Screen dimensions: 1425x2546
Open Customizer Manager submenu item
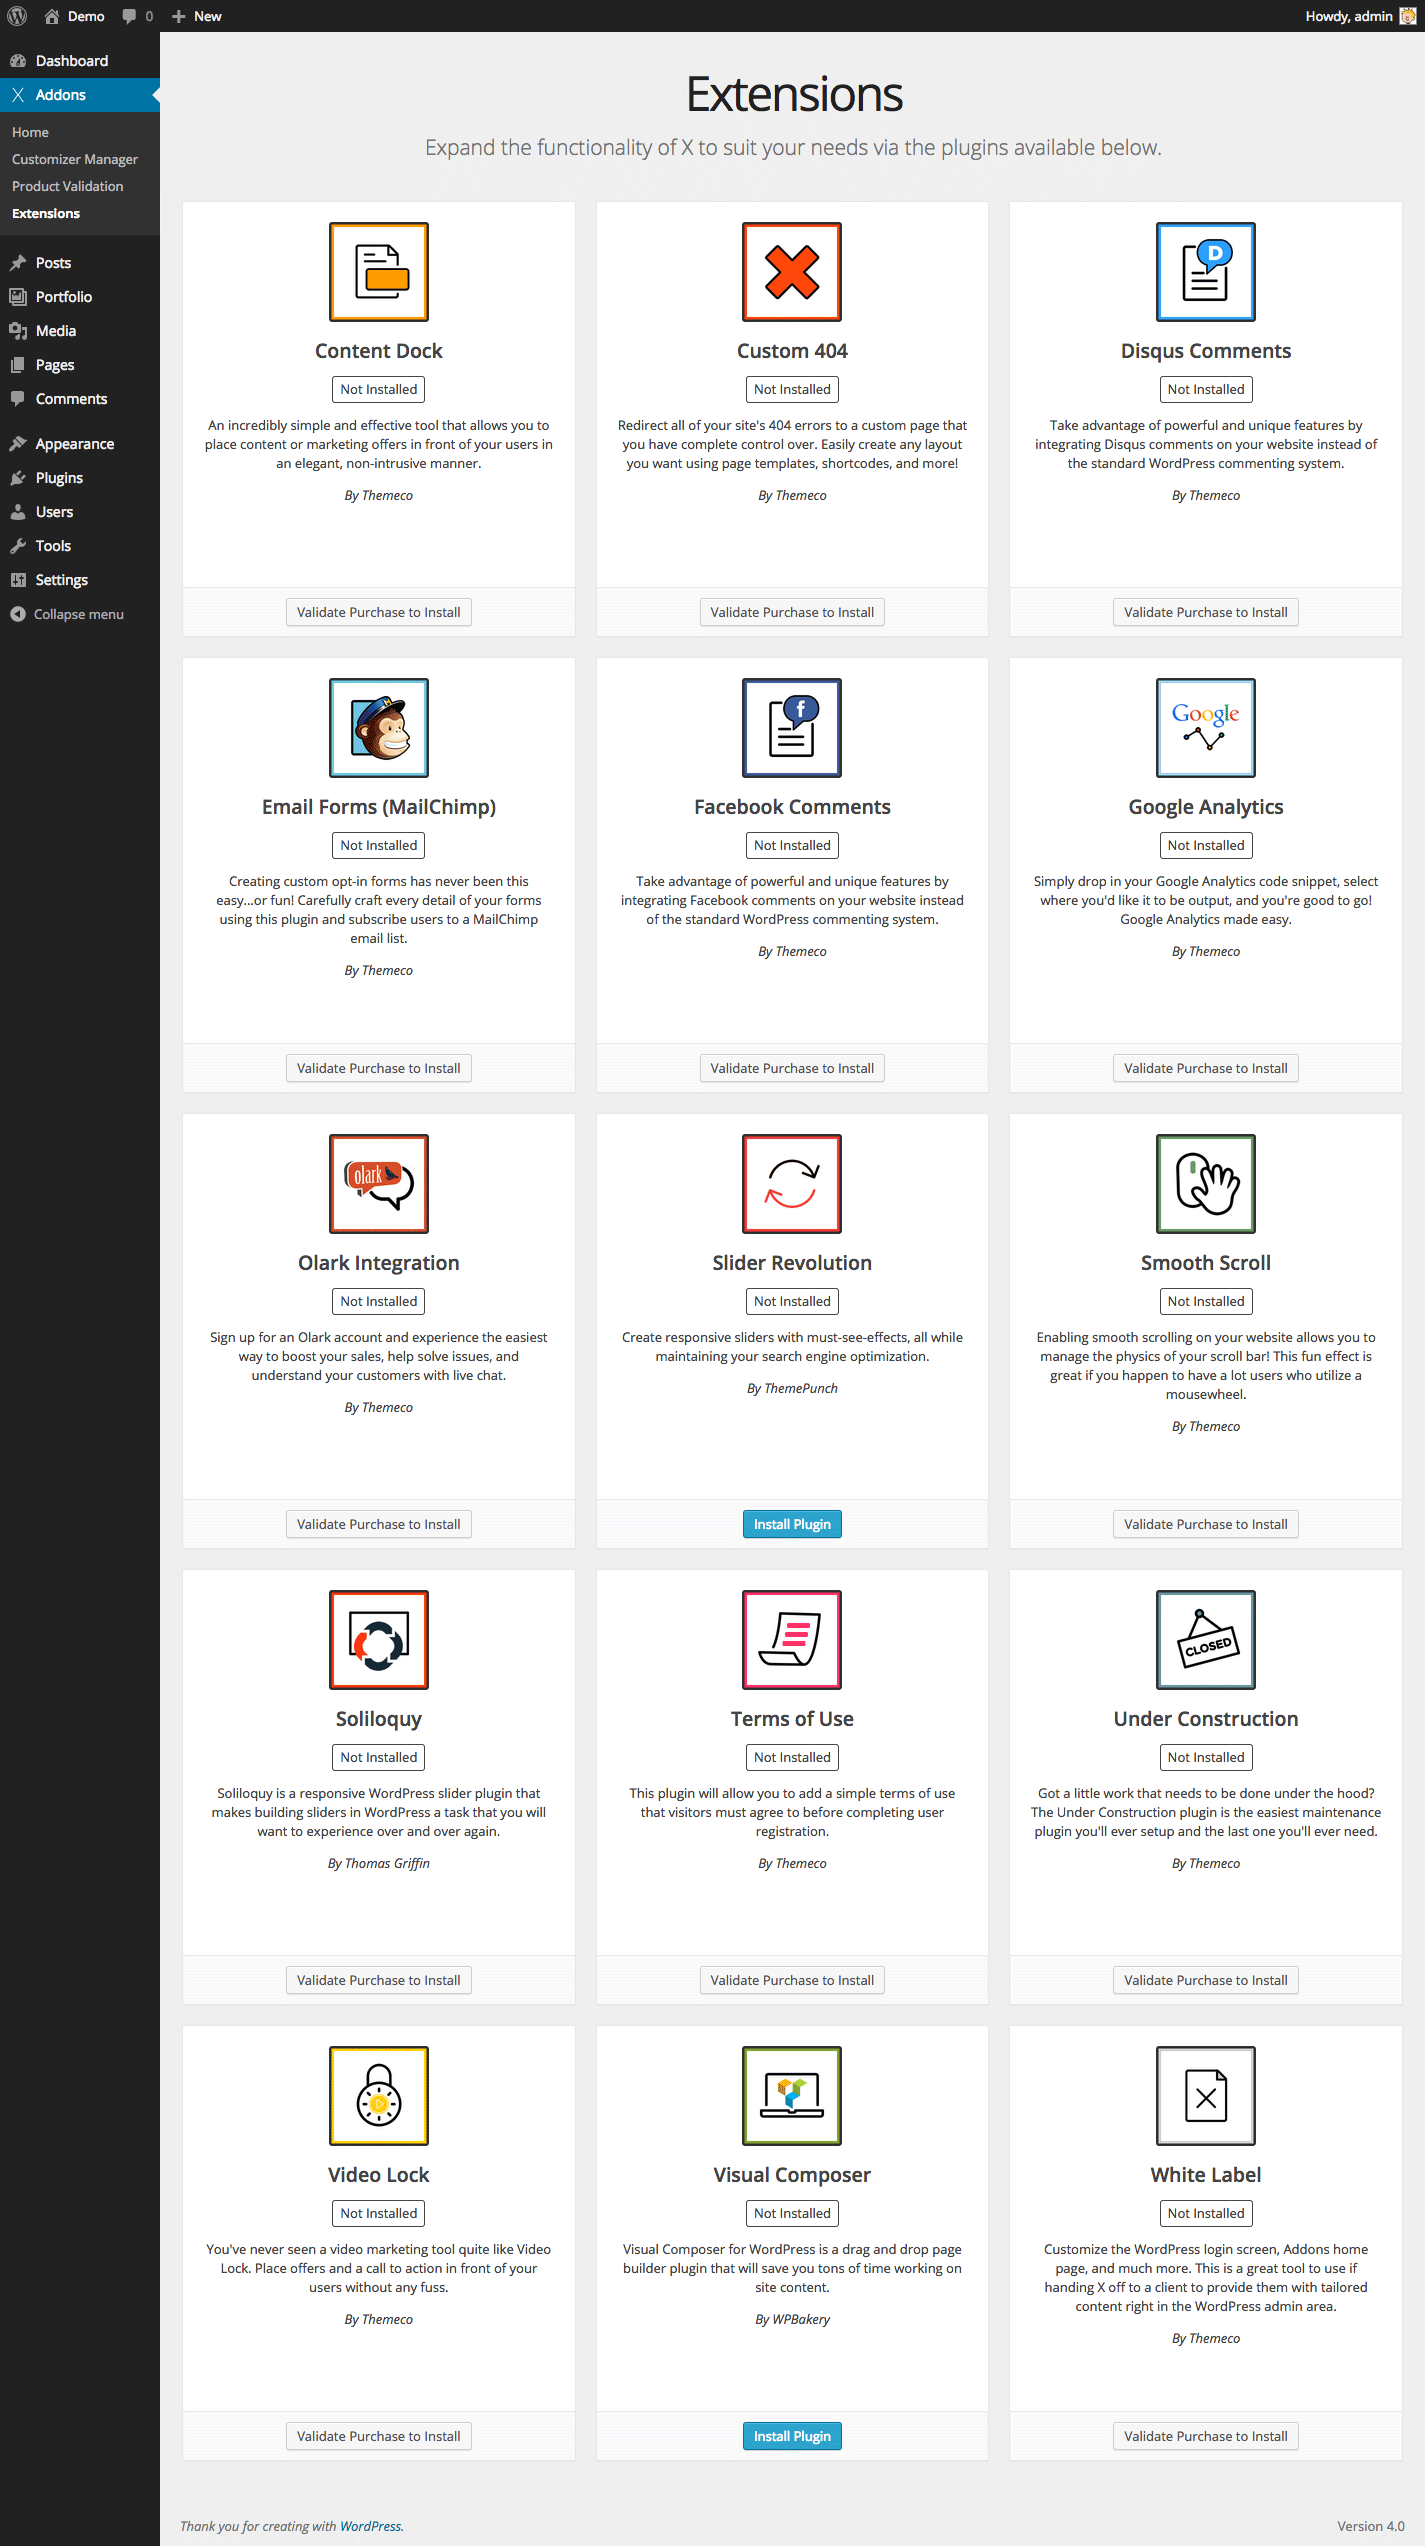pos(75,159)
